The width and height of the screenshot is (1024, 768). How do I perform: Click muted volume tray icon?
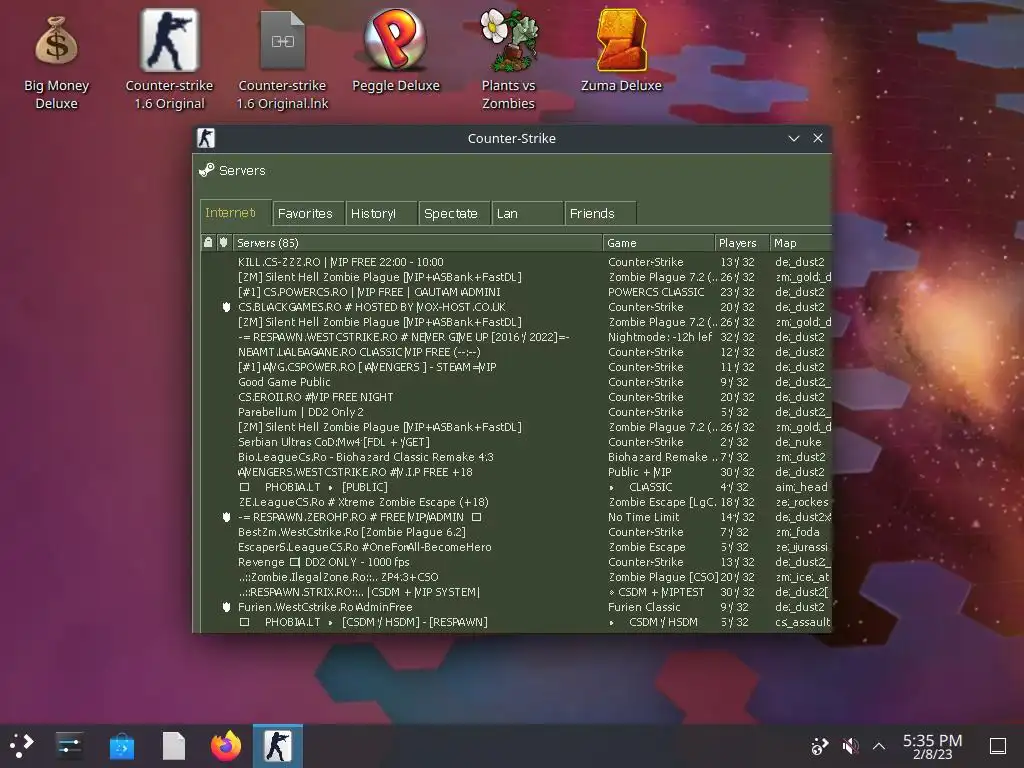(850, 746)
